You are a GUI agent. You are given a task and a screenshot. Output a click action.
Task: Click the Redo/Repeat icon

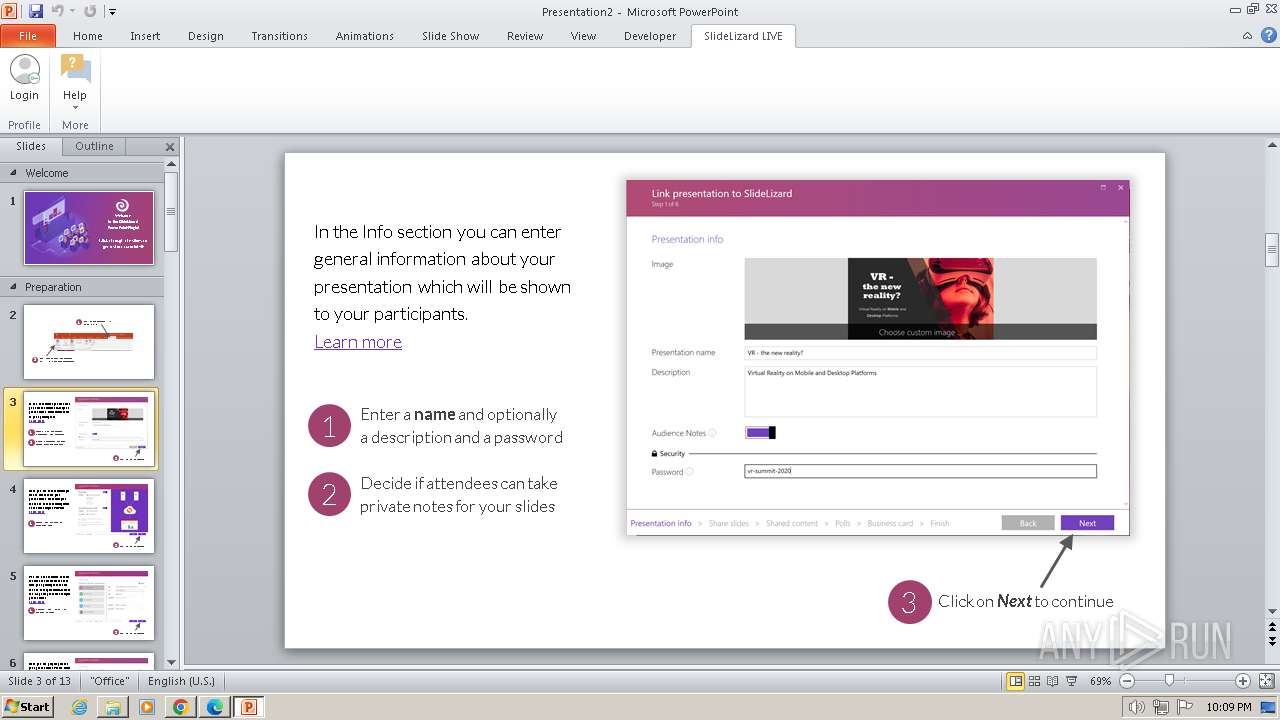[x=90, y=11]
